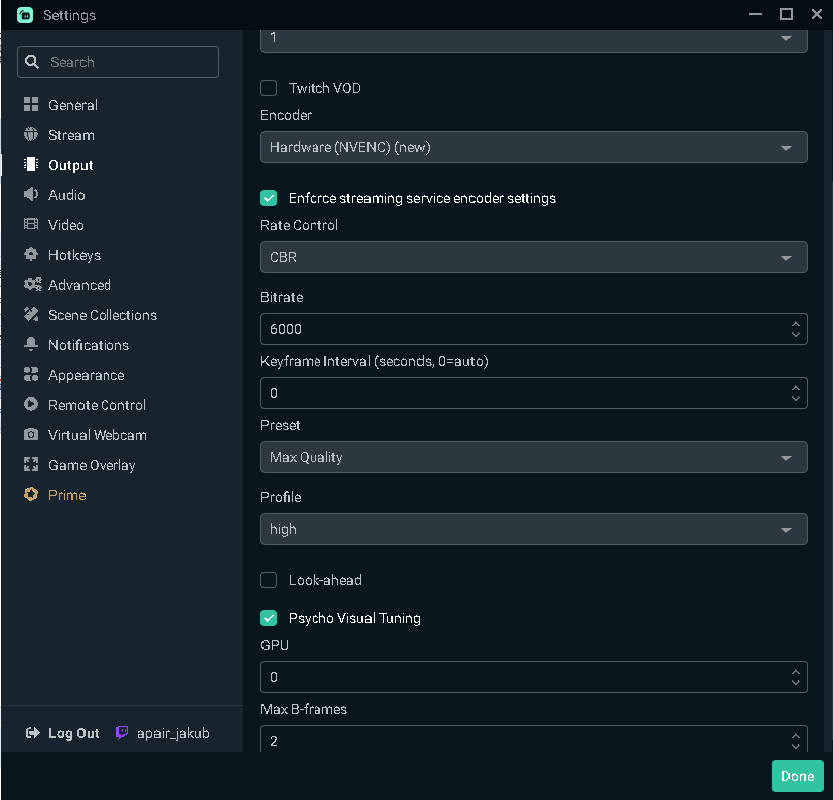The image size is (833, 800).
Task: Click the Prime badge icon
Action: pyautogui.click(x=31, y=495)
